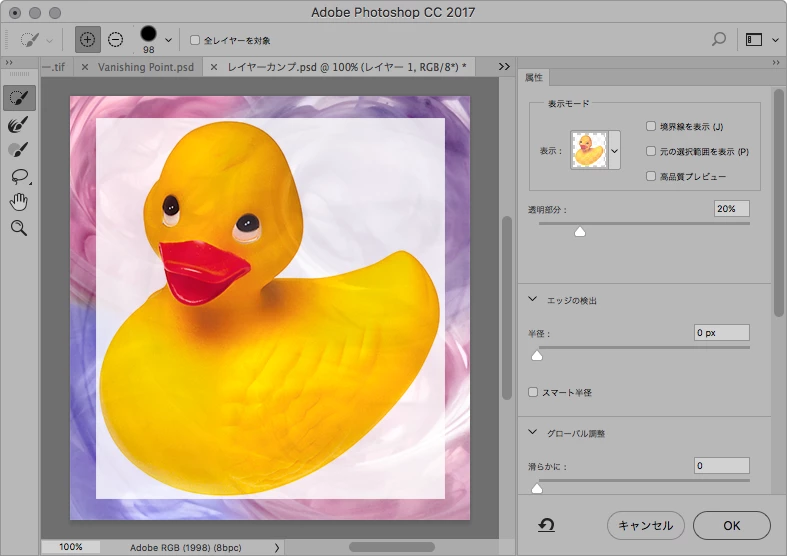This screenshot has height=556, width=787.
Task: Click the 100% zoom level field
Action: click(x=71, y=547)
